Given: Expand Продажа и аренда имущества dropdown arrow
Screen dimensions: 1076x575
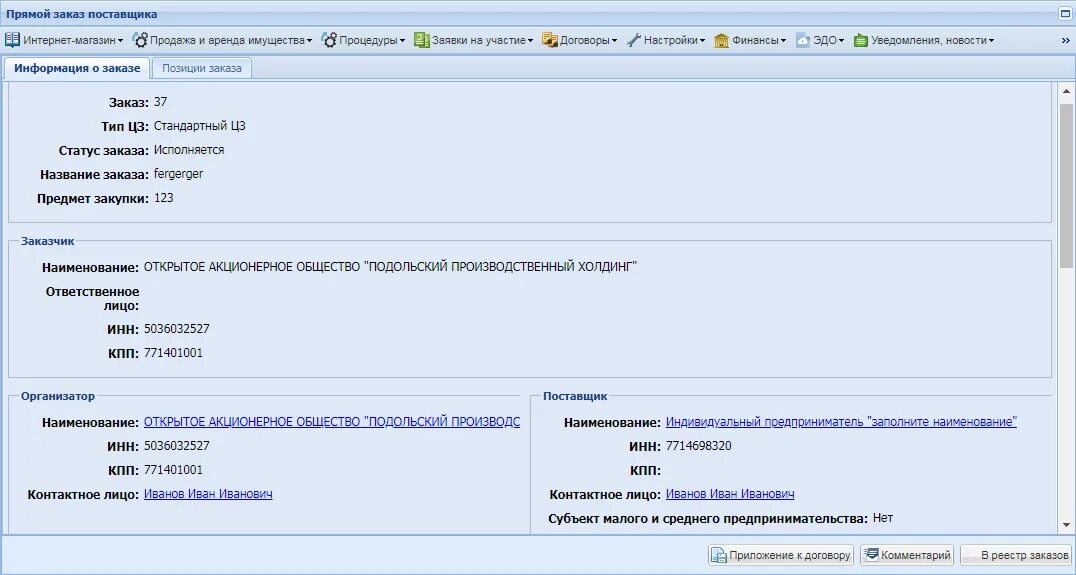Looking at the screenshot, I should coord(309,40).
